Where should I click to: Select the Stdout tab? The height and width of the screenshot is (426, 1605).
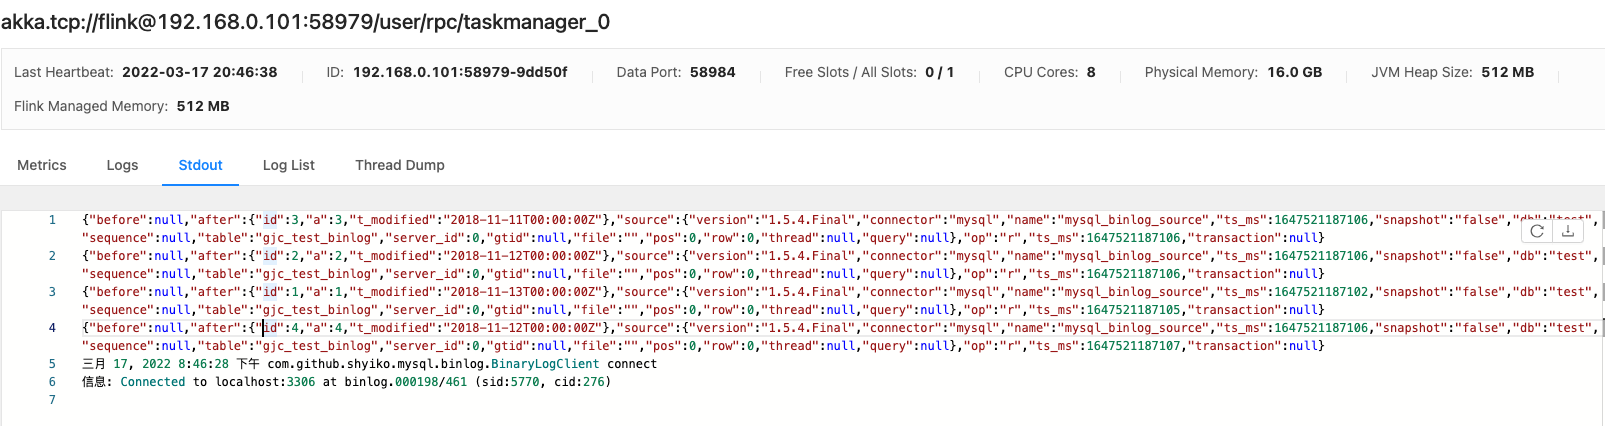coord(200,165)
